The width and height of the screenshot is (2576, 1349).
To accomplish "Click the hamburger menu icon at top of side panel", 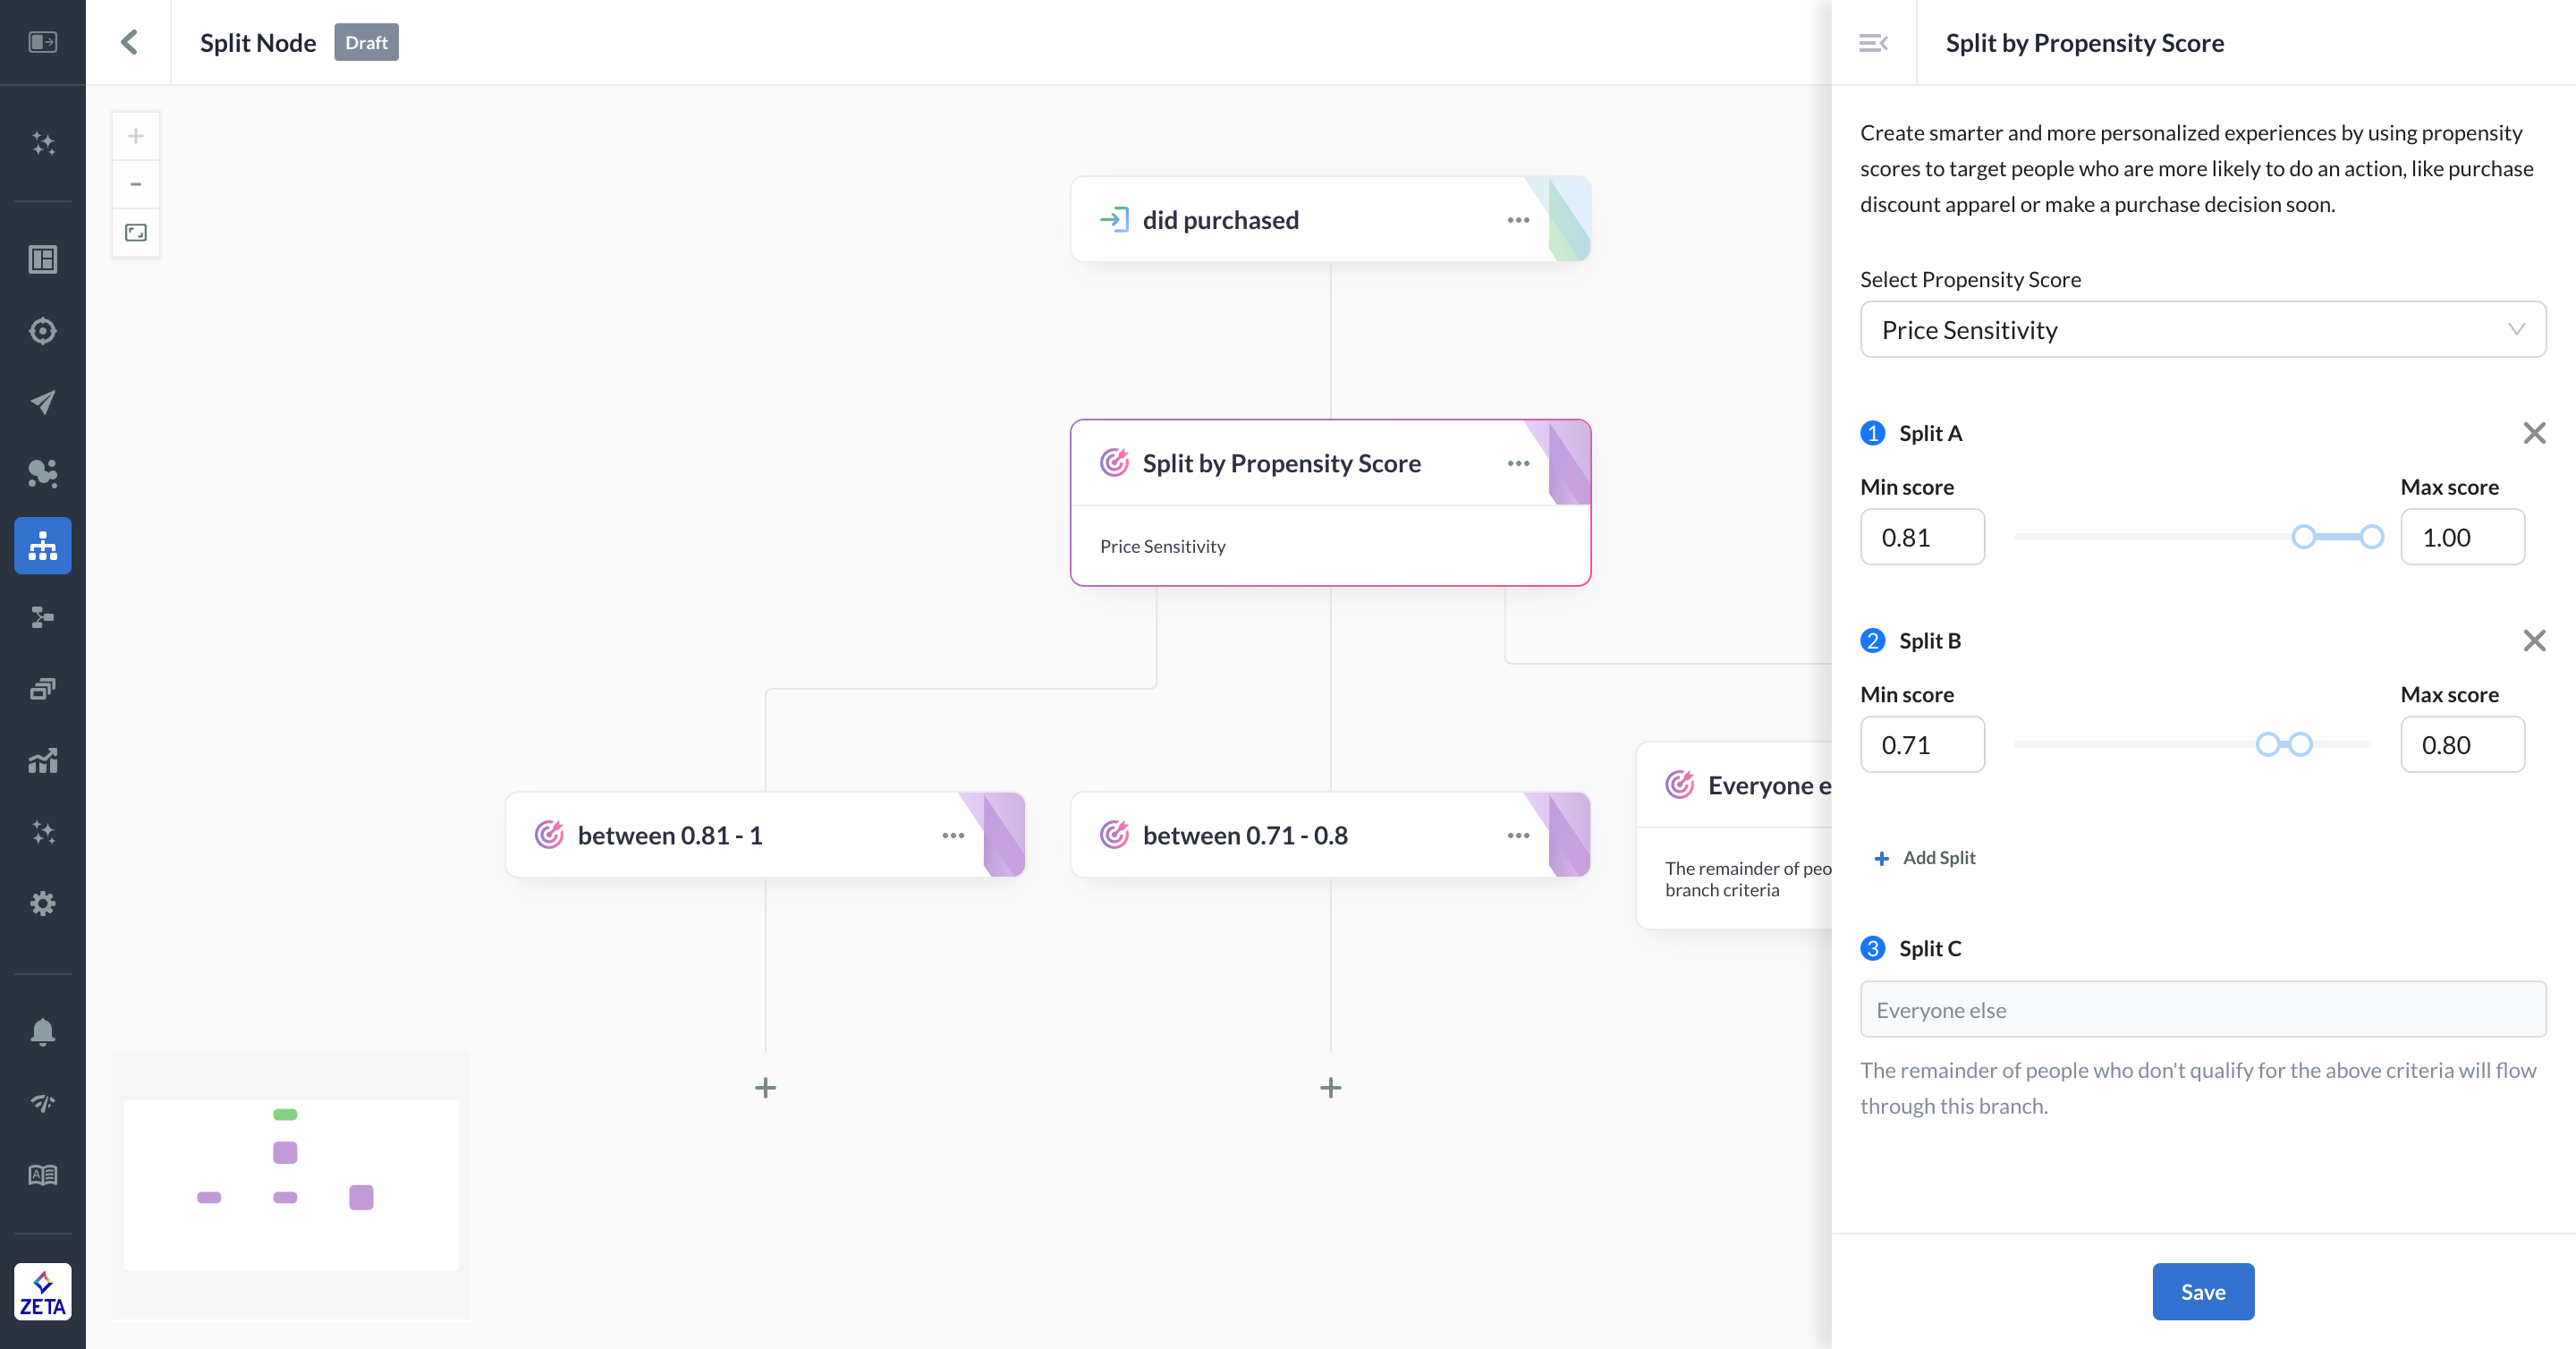I will (x=1874, y=43).
